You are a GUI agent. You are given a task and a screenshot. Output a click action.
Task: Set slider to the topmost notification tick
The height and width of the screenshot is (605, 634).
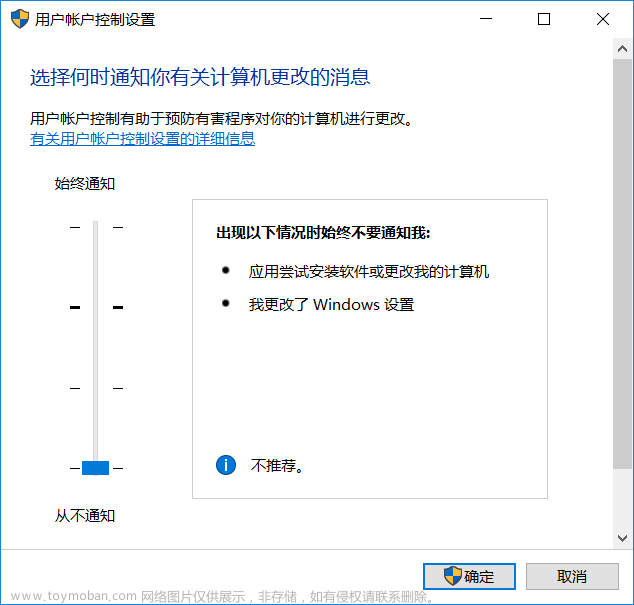pos(96,227)
